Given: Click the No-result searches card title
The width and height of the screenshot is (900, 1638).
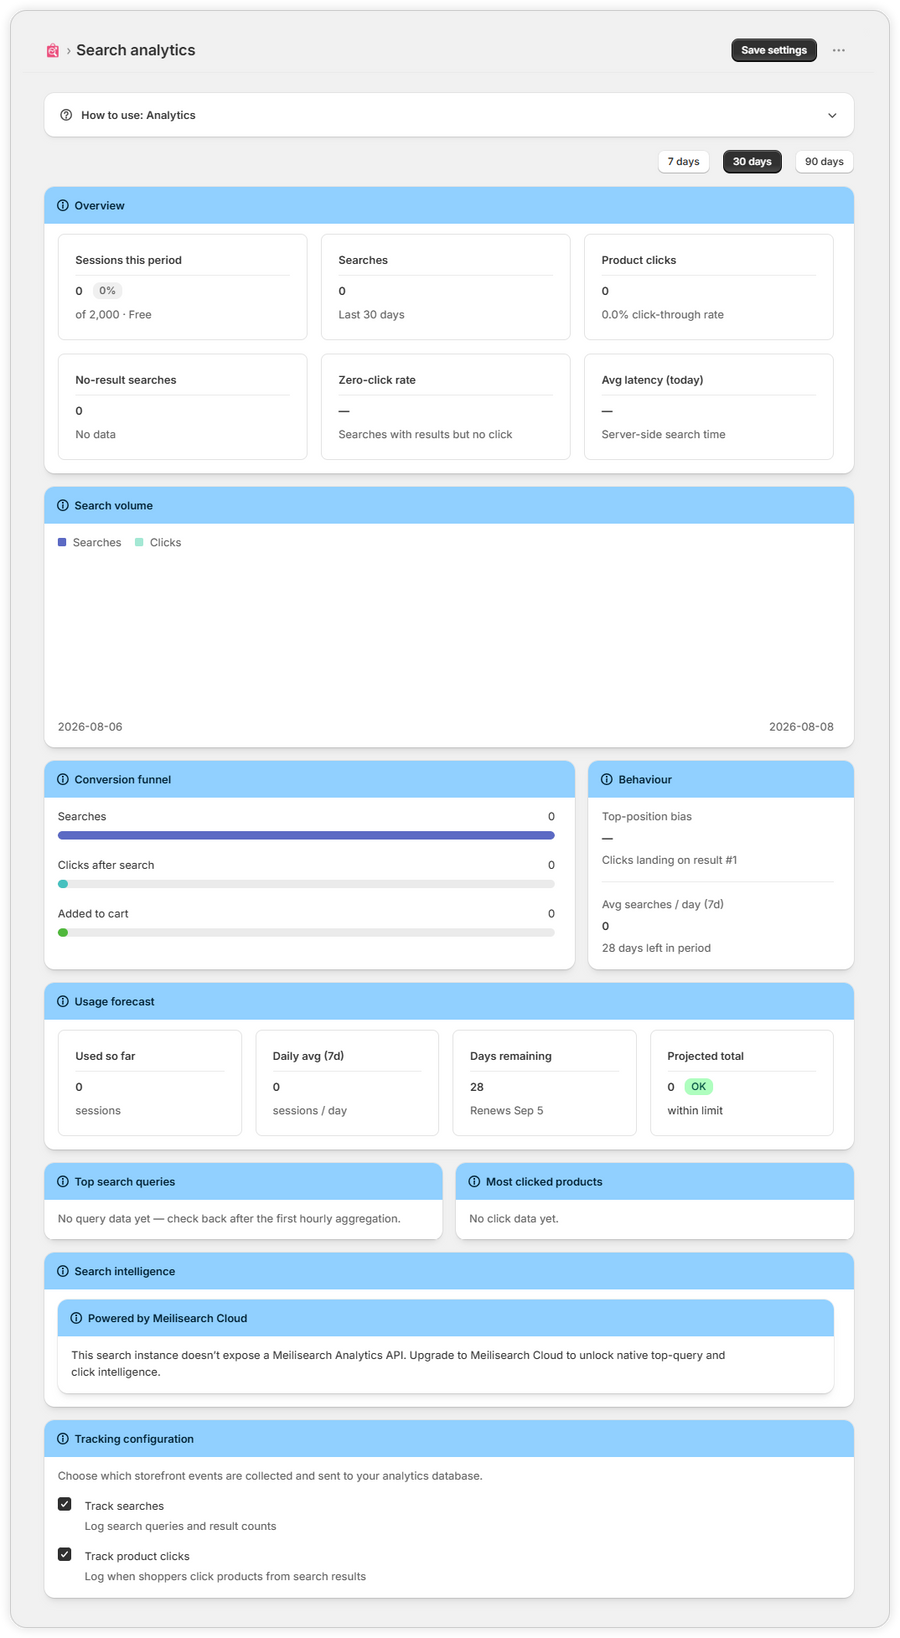Looking at the screenshot, I should [x=125, y=380].
